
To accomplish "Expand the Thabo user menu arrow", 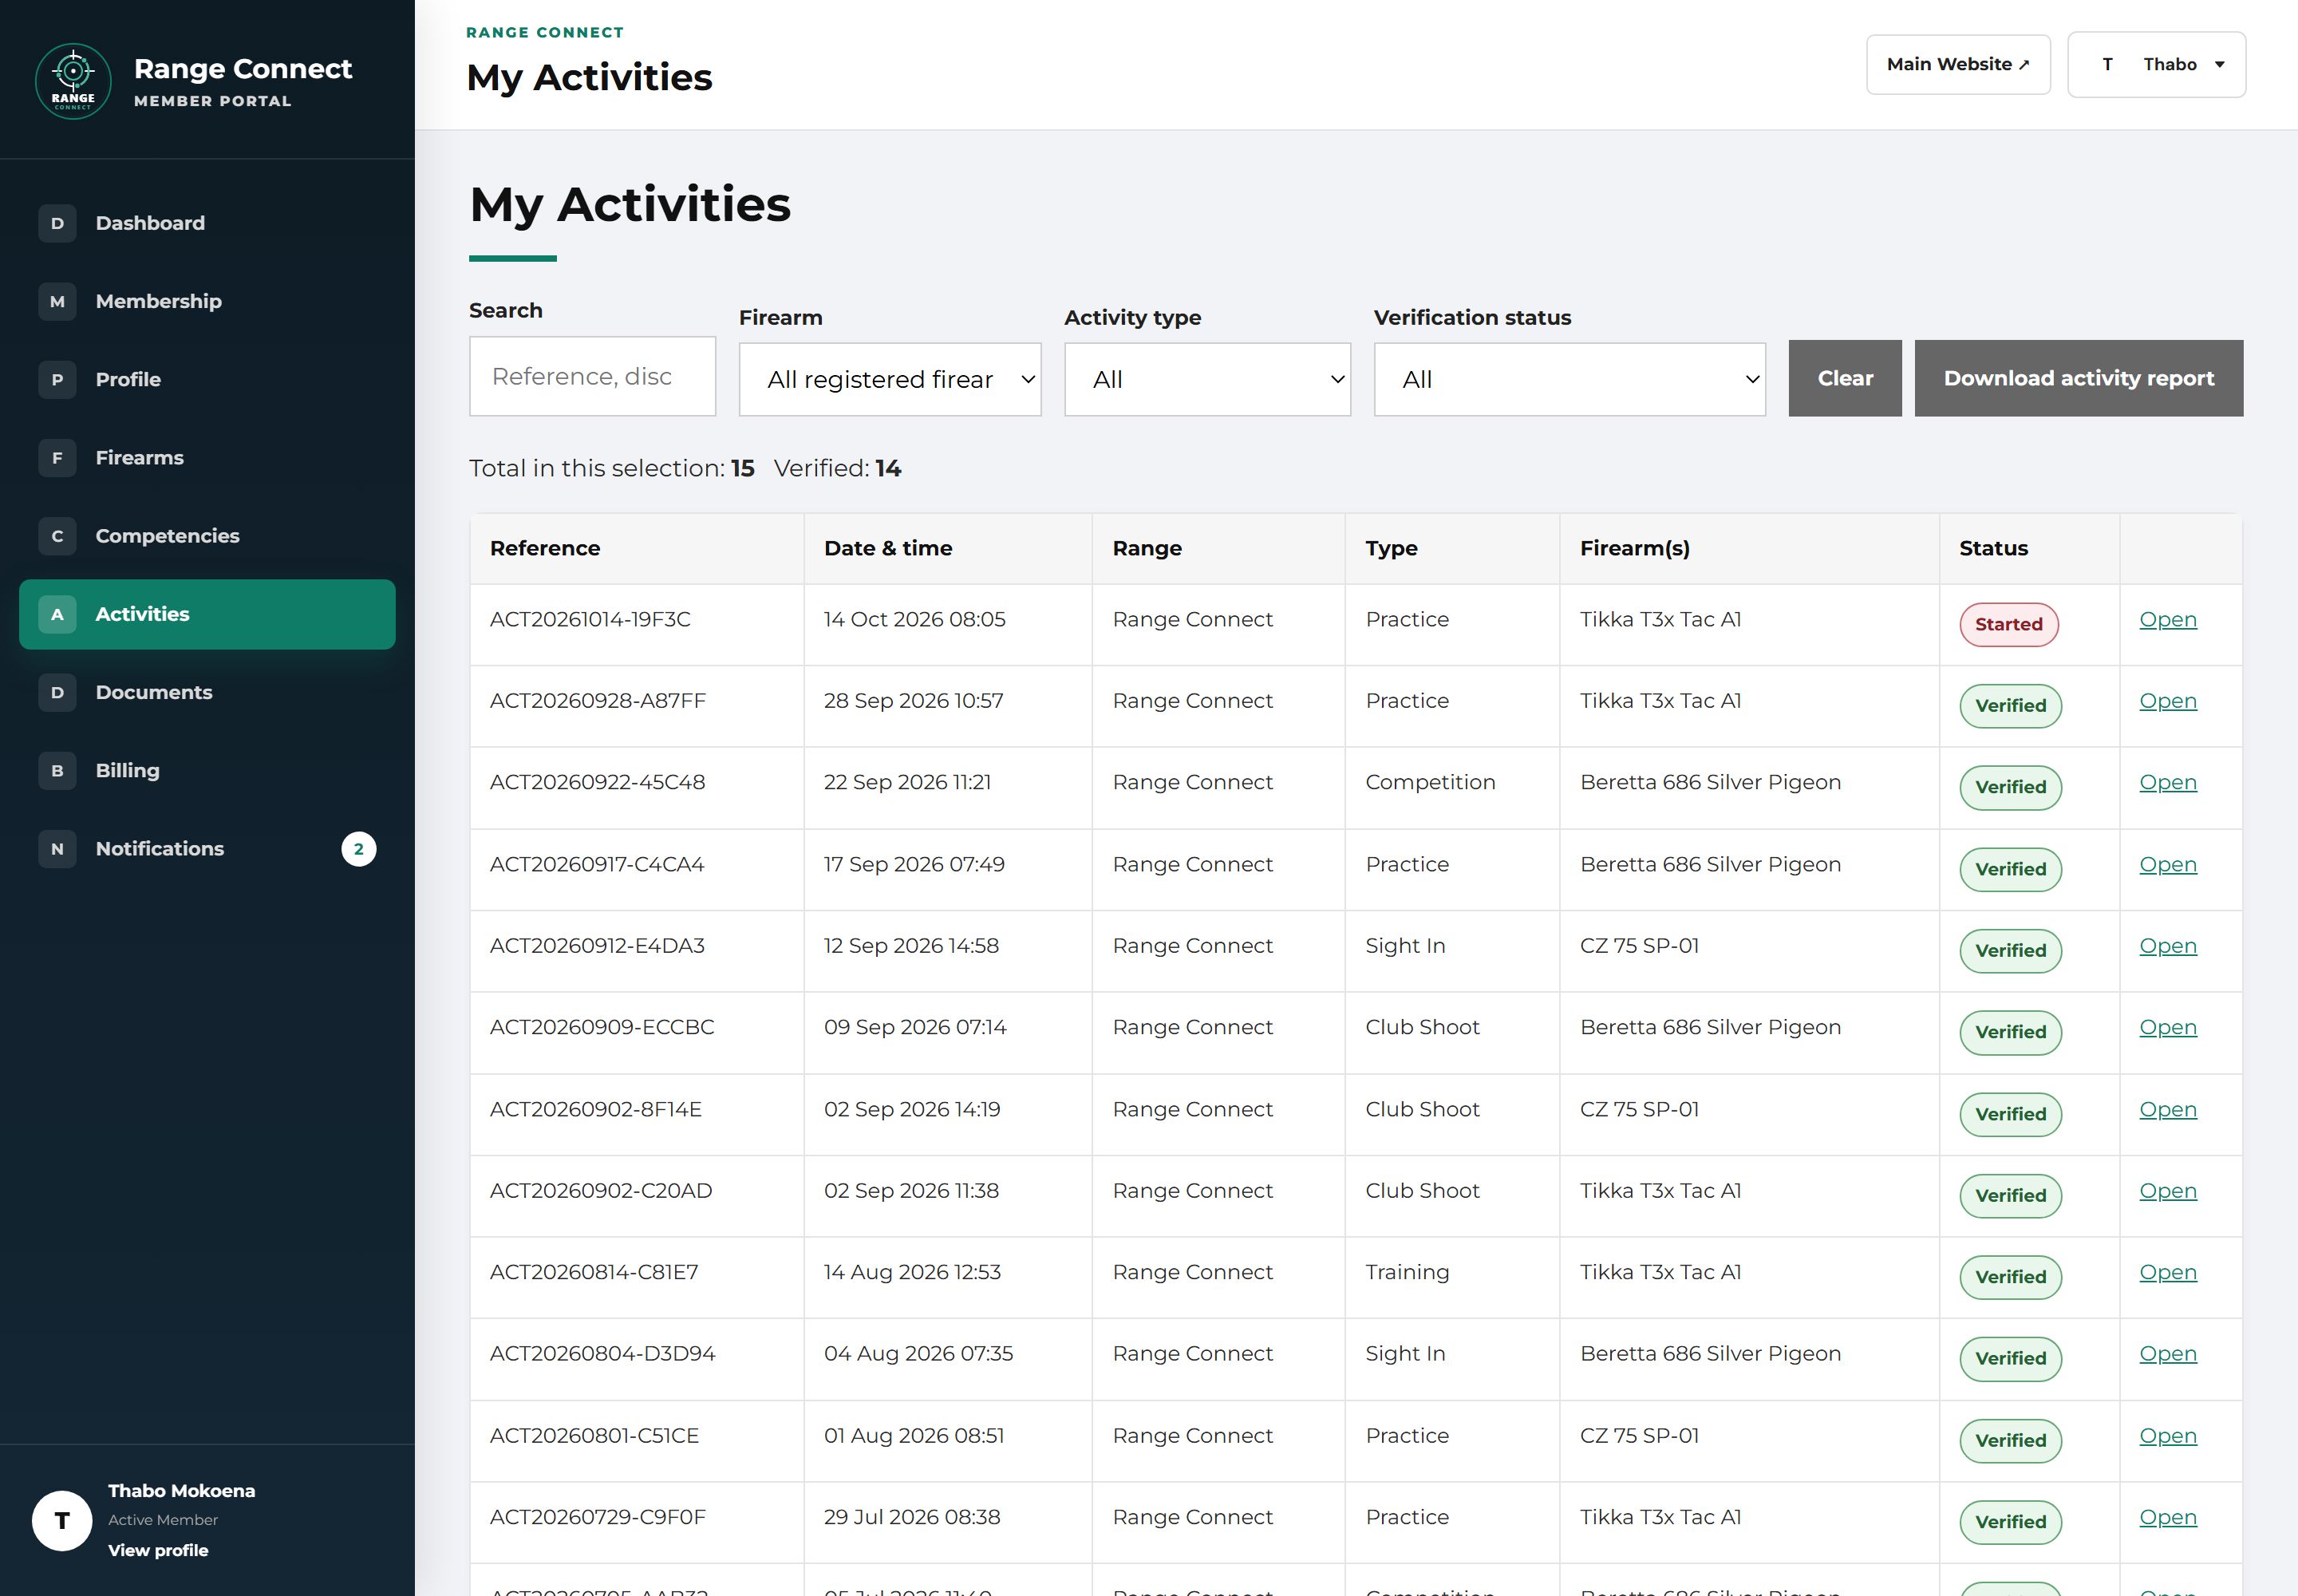I will (x=2219, y=65).
